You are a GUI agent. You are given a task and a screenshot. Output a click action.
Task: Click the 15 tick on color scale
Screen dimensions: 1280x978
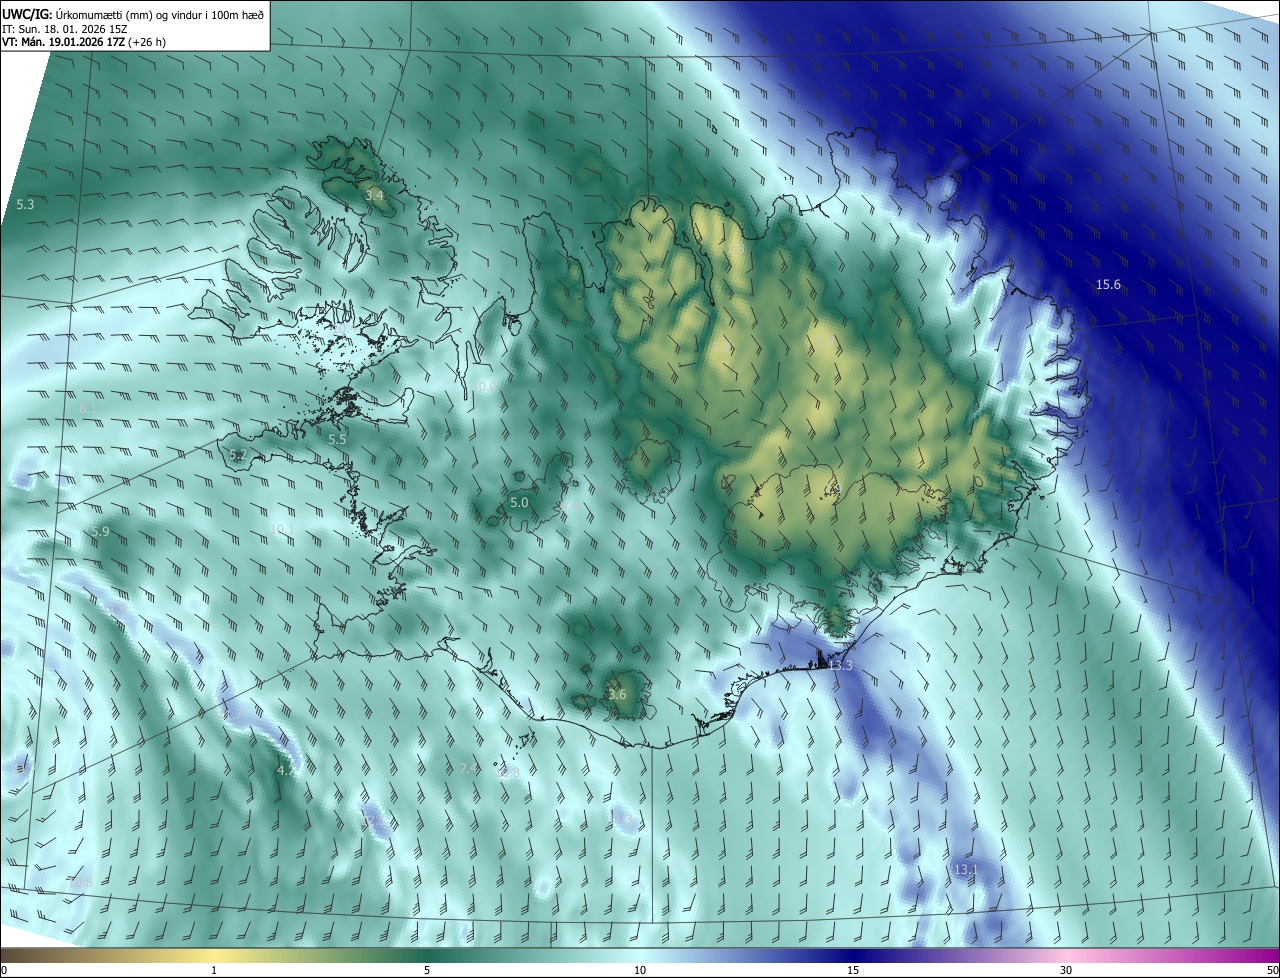click(853, 970)
